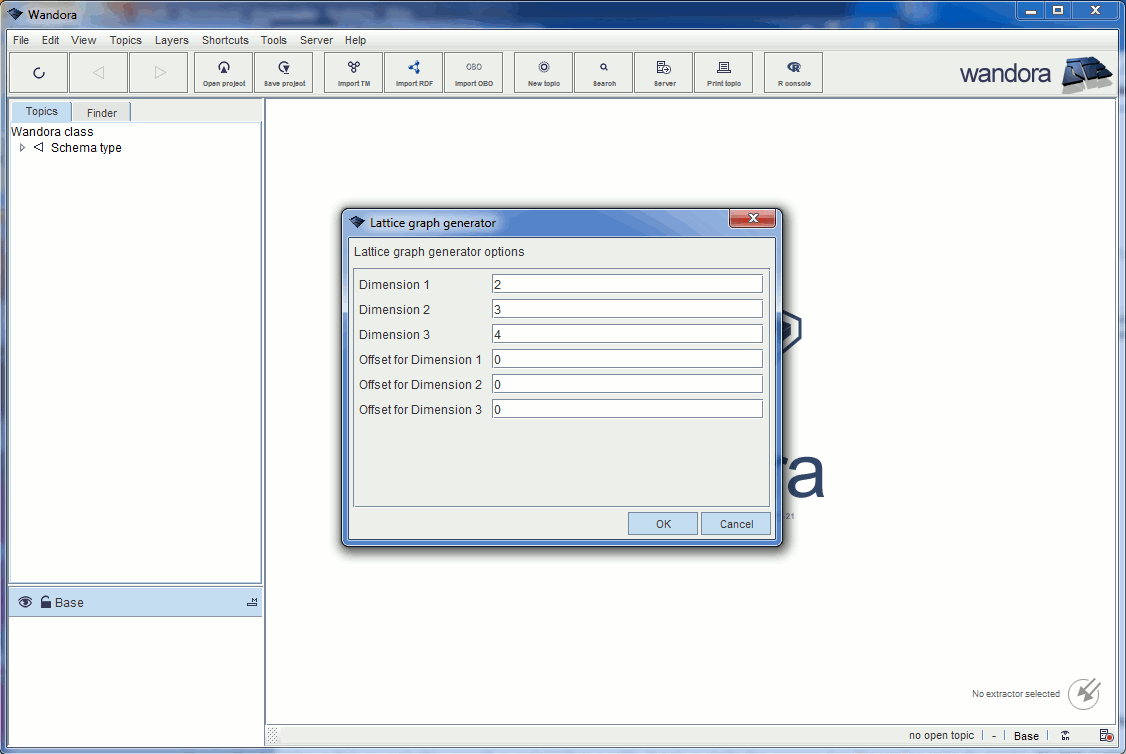Open the Tools menu
1126x754 pixels.
click(x=273, y=41)
